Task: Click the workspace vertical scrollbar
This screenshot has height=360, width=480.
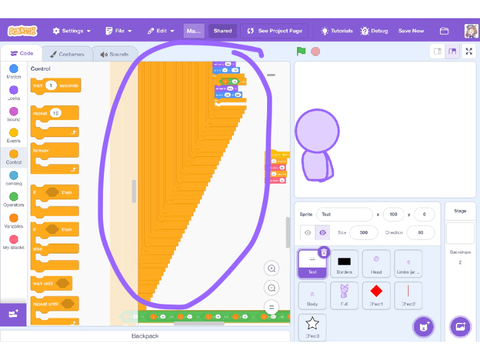Action: (288, 232)
